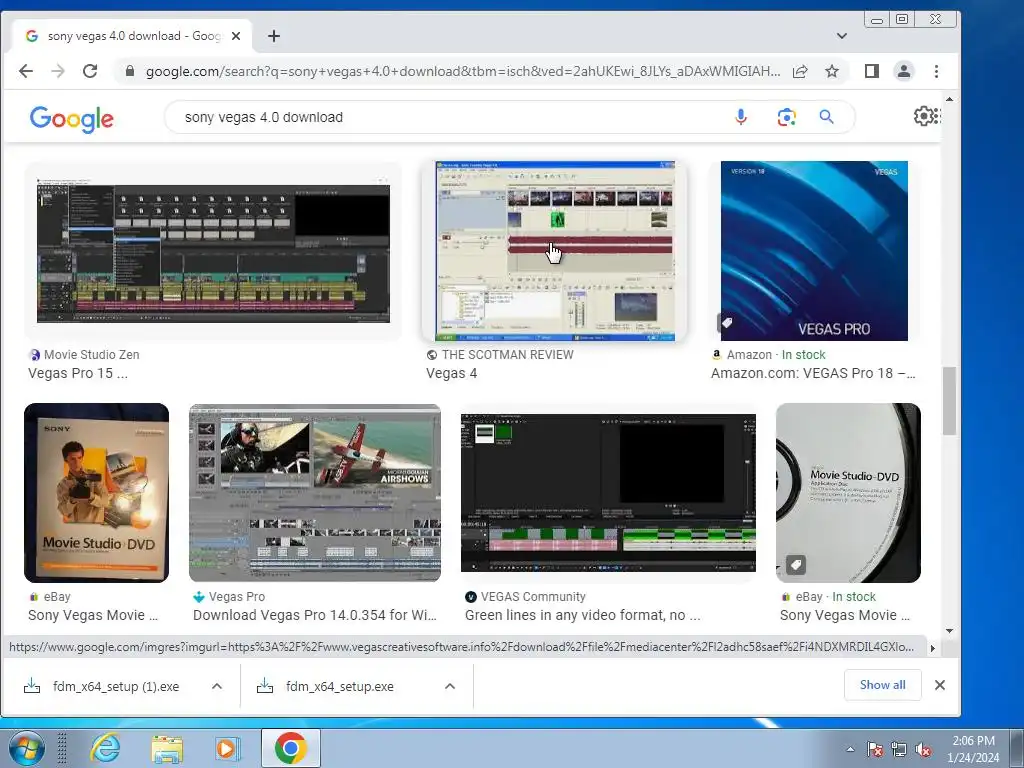
Task: Bookmark this page with the star icon
Action: pyautogui.click(x=831, y=71)
